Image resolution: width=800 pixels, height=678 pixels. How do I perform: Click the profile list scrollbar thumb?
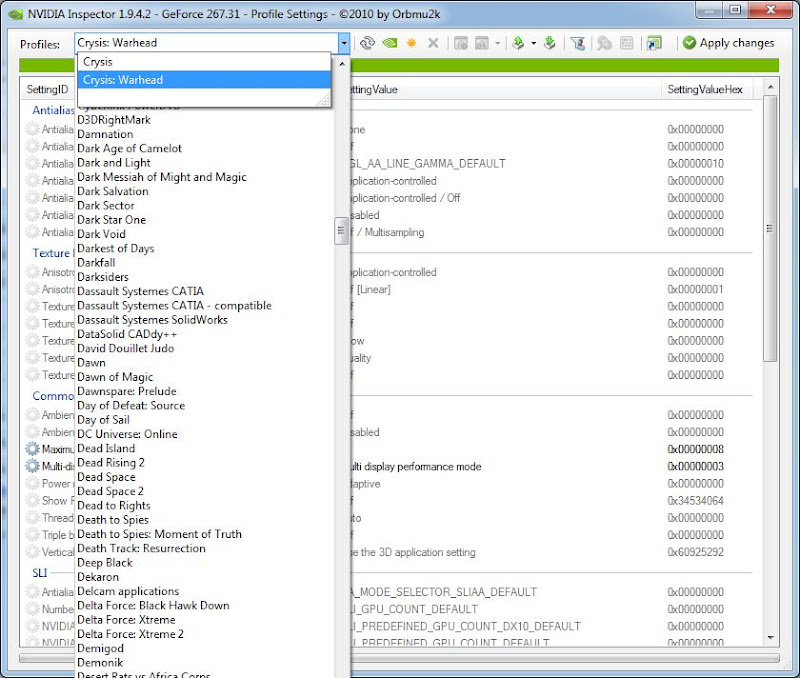click(341, 231)
